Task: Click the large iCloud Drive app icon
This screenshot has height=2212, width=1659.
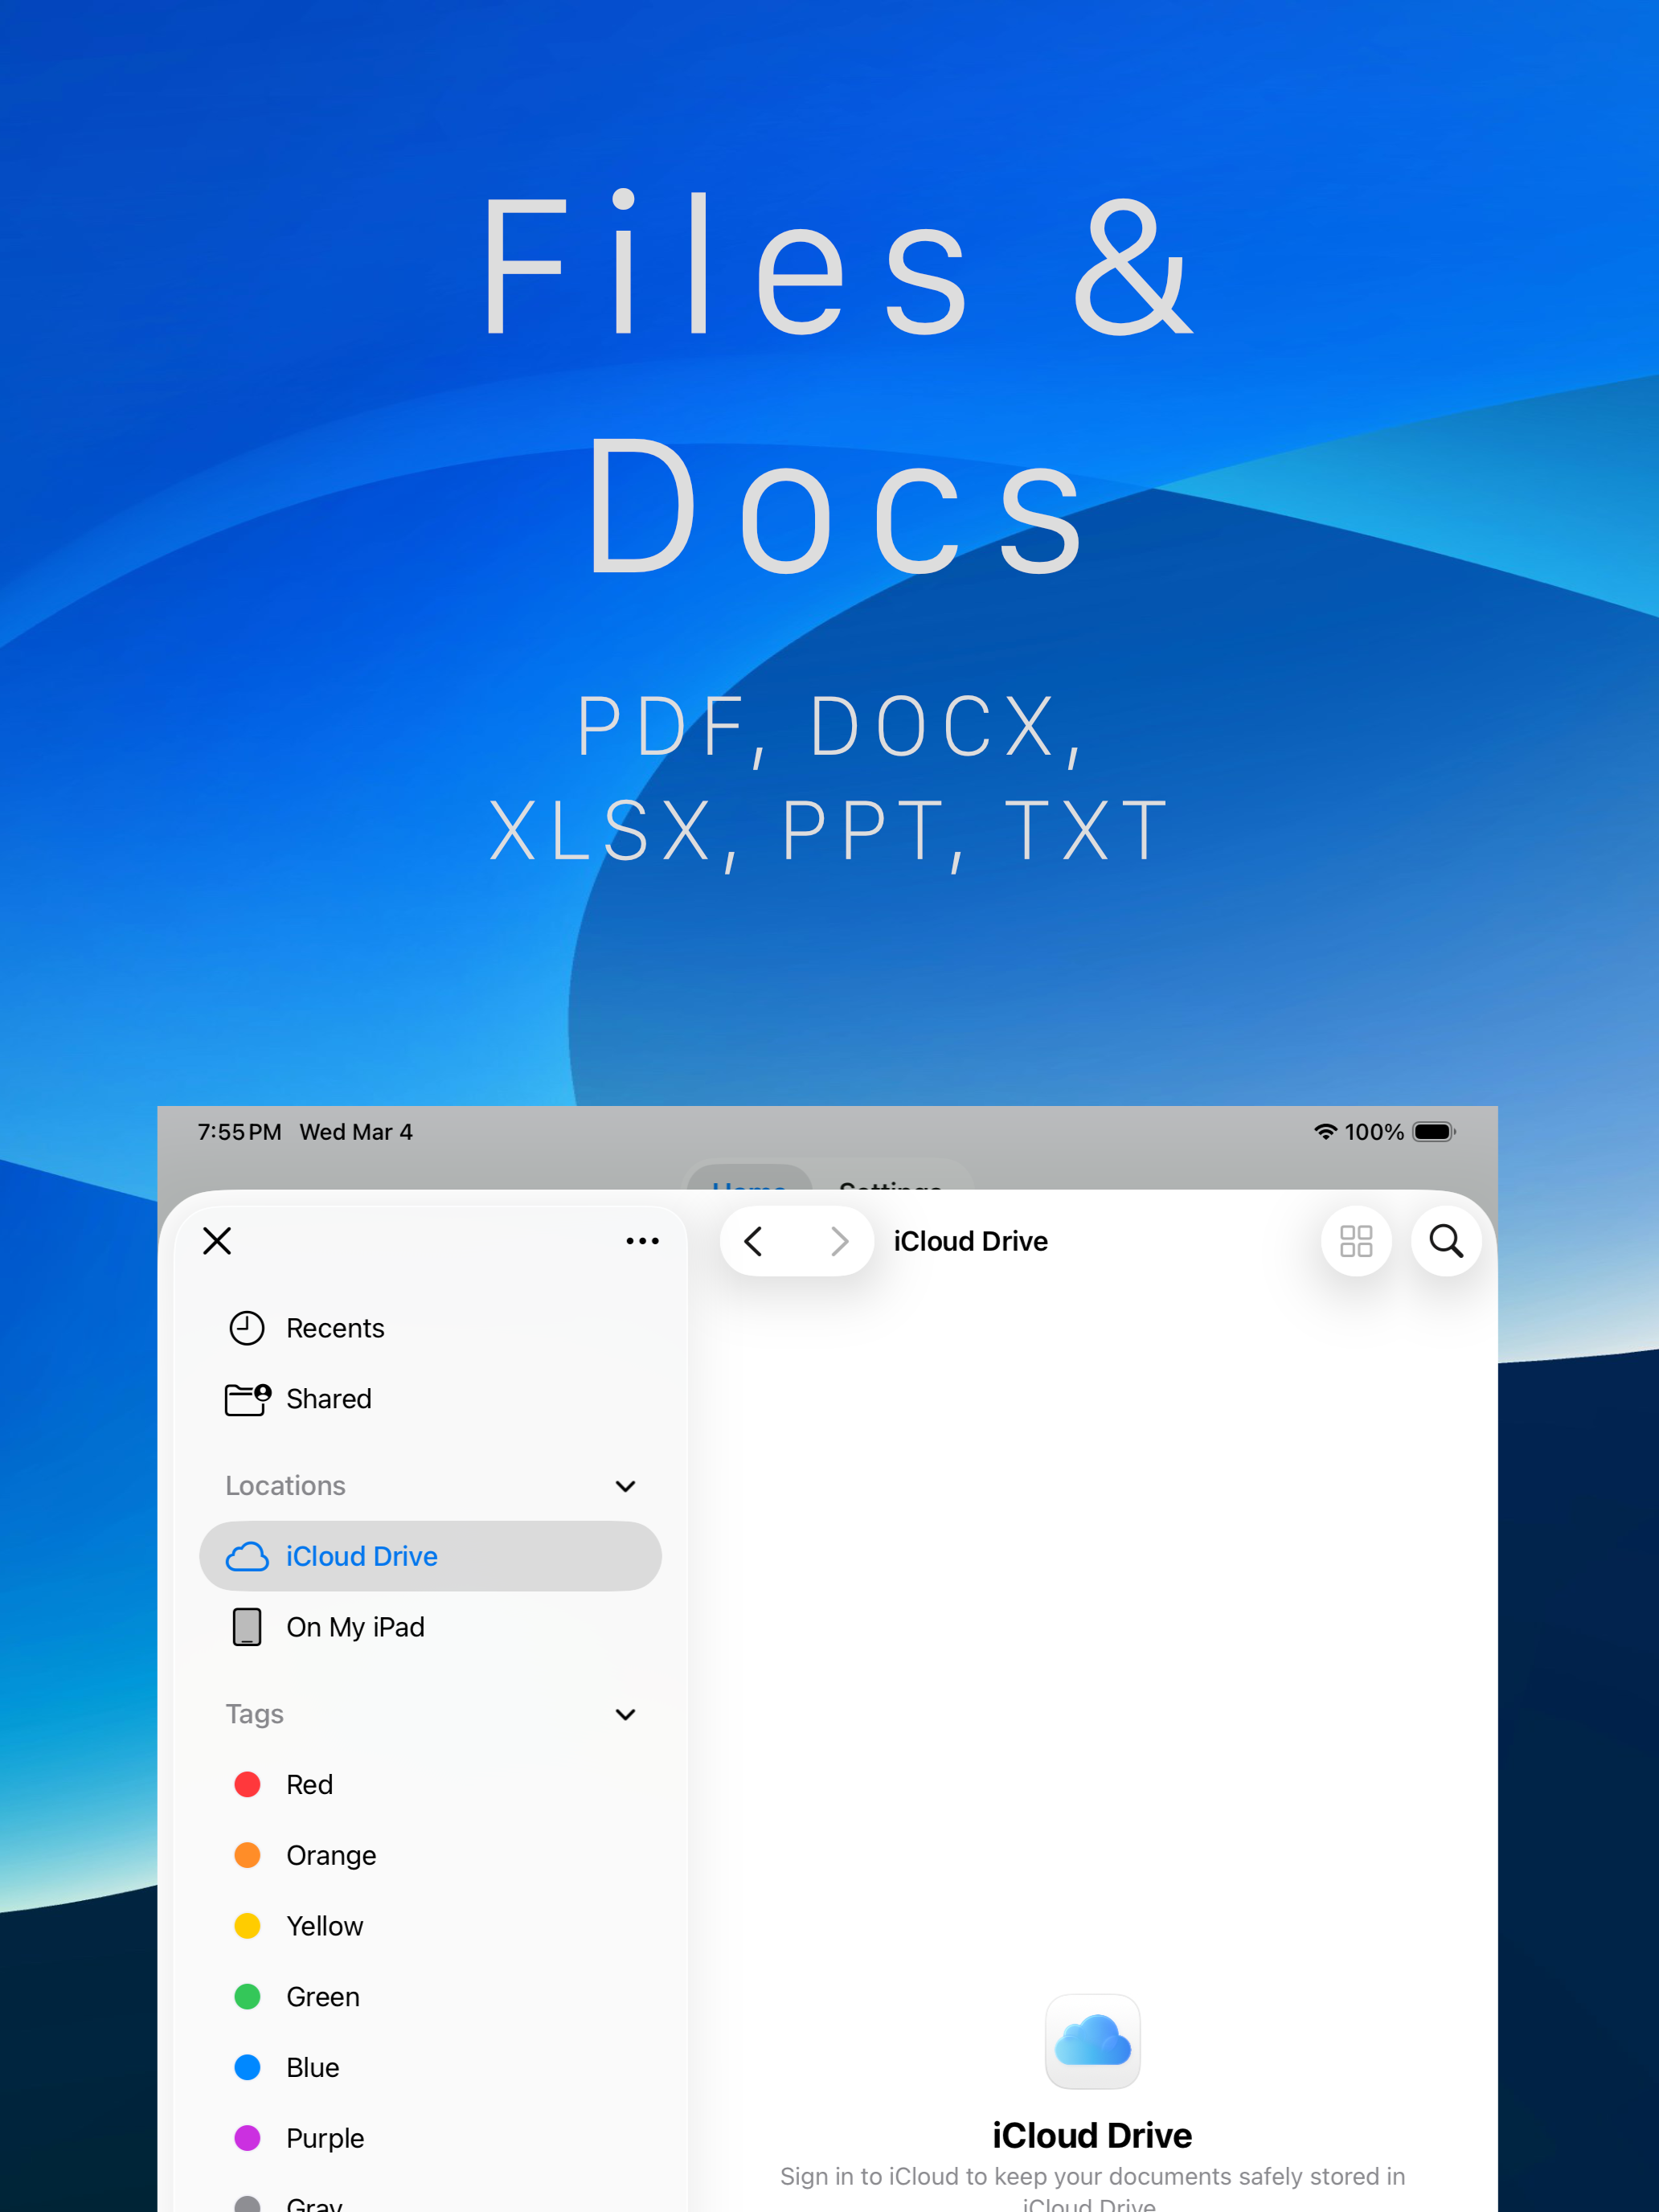Action: click(x=1093, y=2041)
